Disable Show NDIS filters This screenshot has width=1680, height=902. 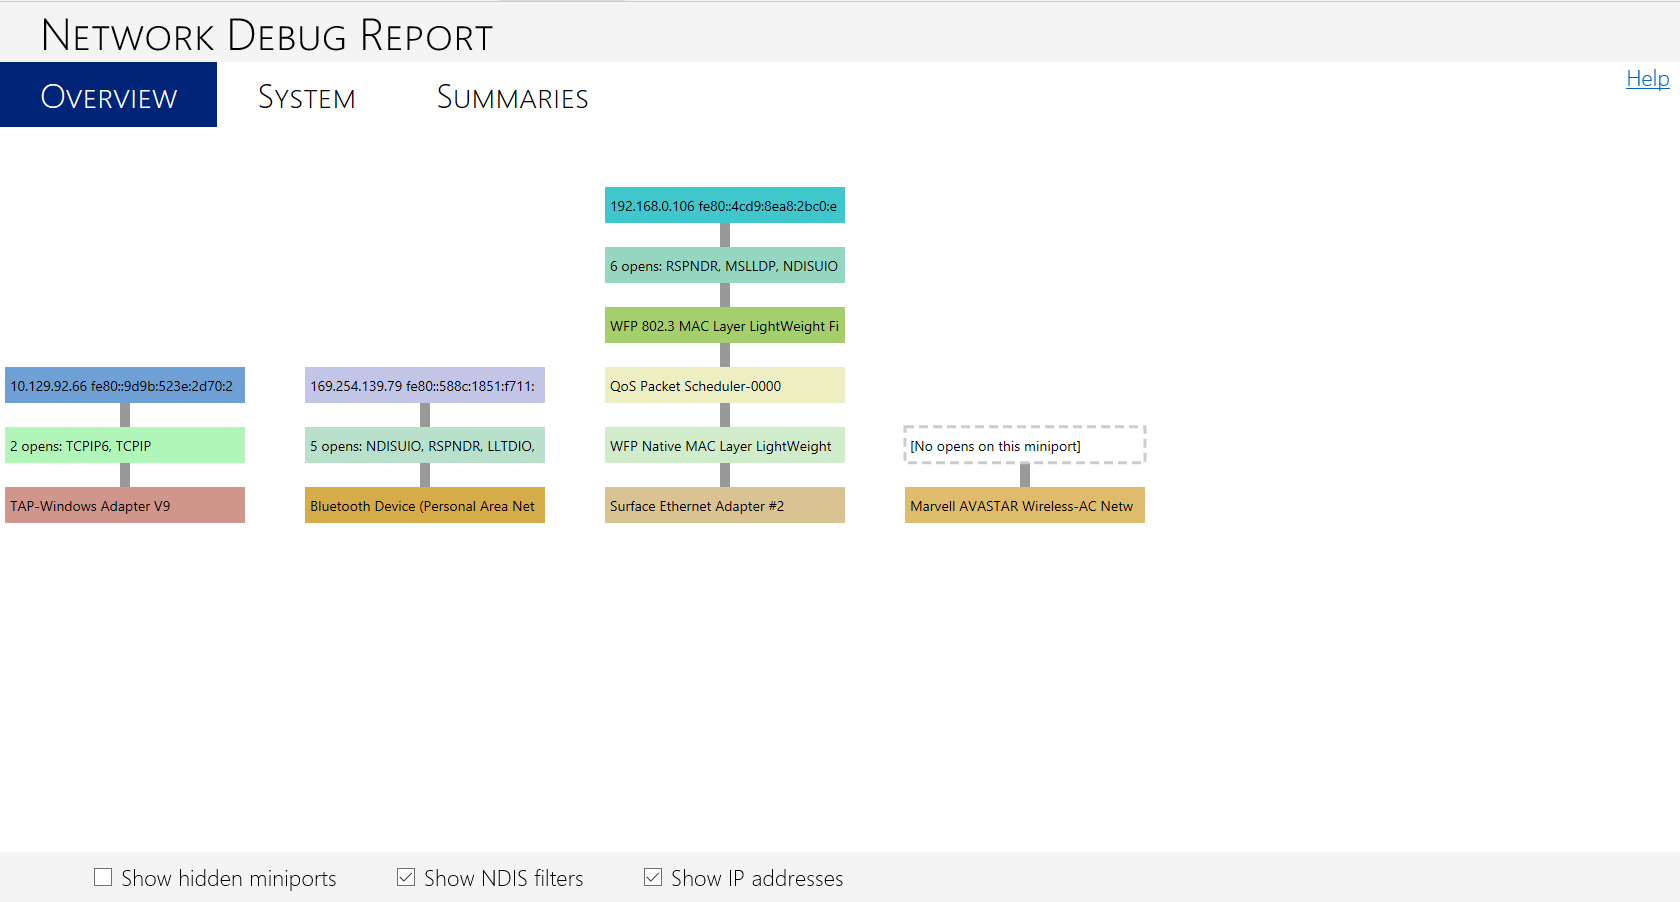tap(405, 876)
